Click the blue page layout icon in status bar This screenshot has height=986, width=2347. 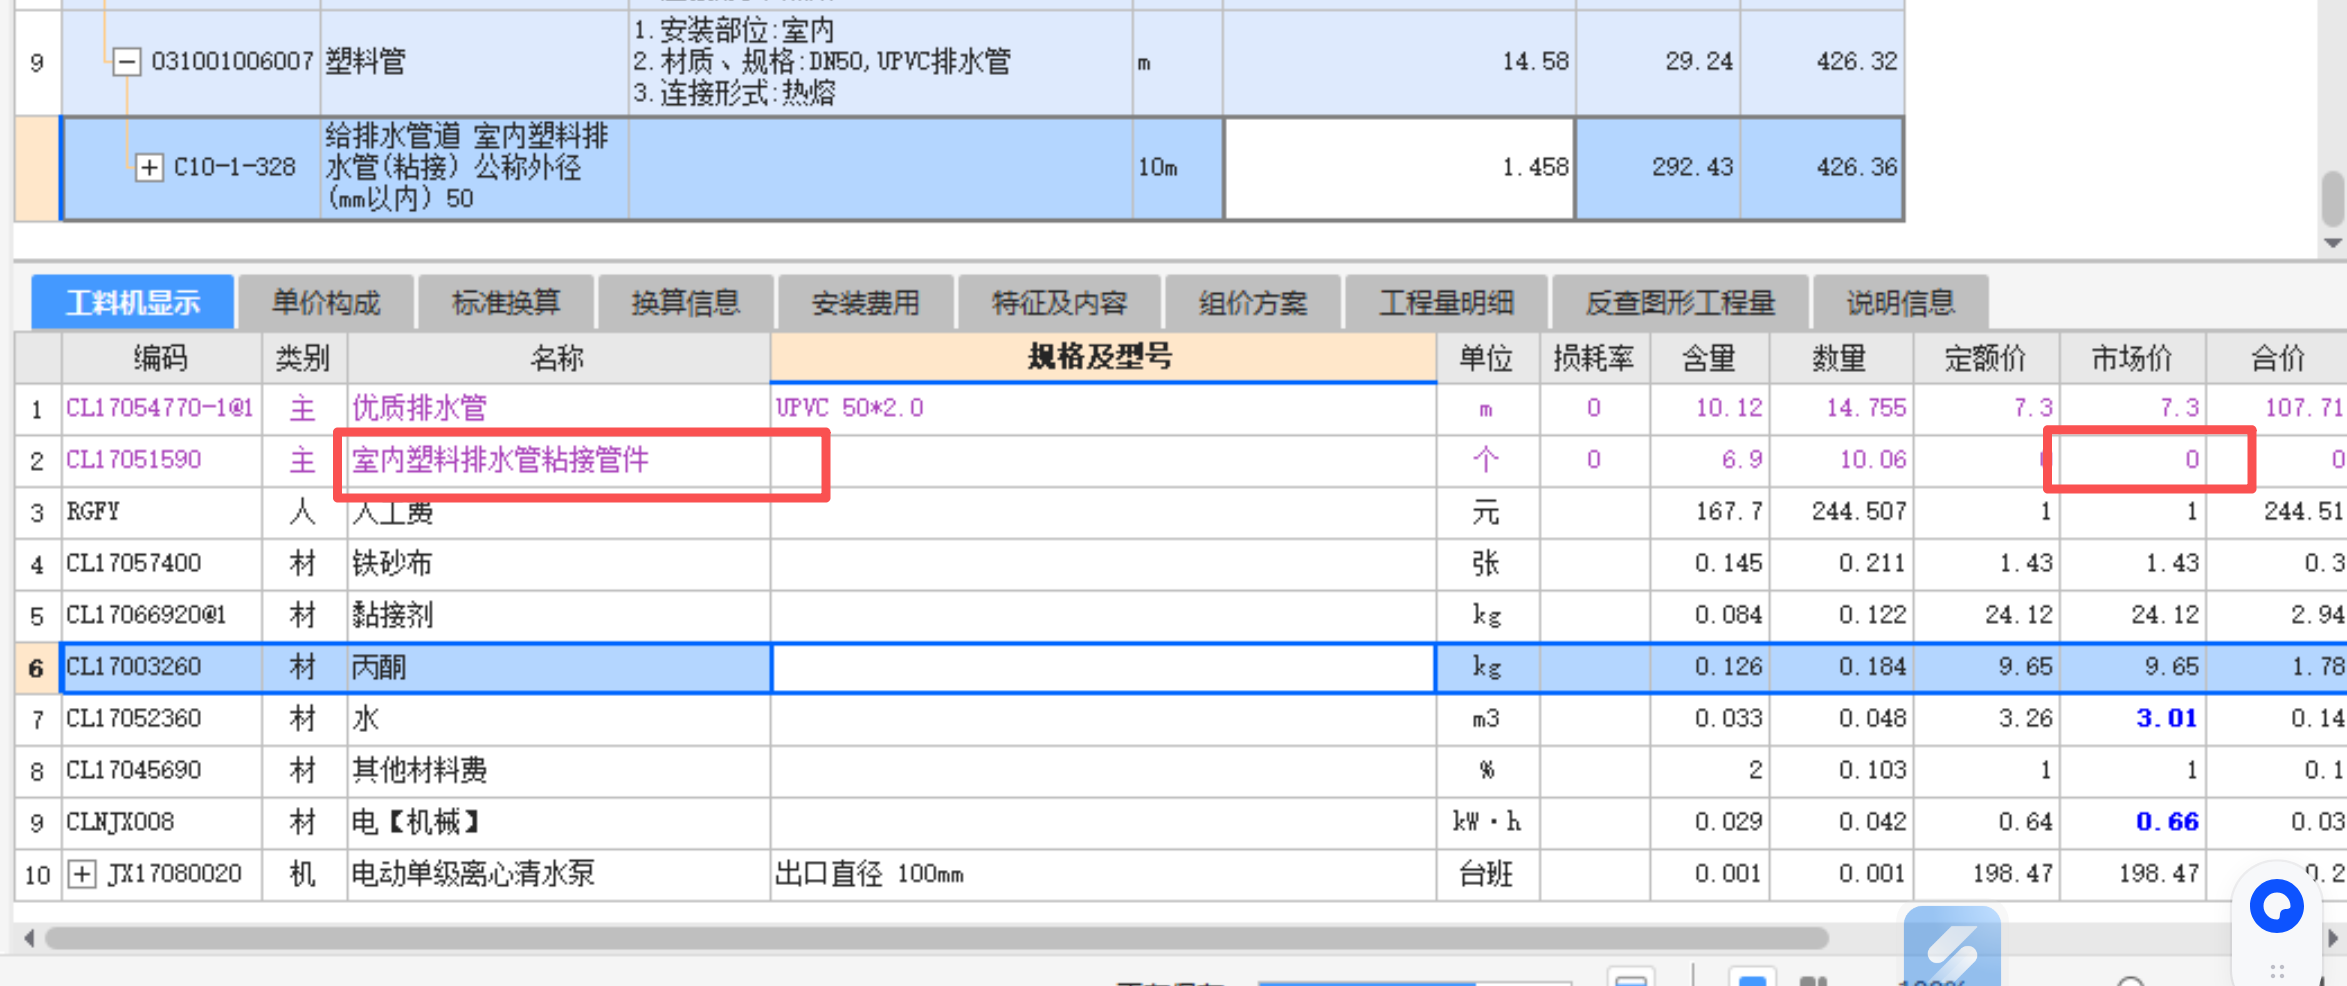coord(1751,980)
